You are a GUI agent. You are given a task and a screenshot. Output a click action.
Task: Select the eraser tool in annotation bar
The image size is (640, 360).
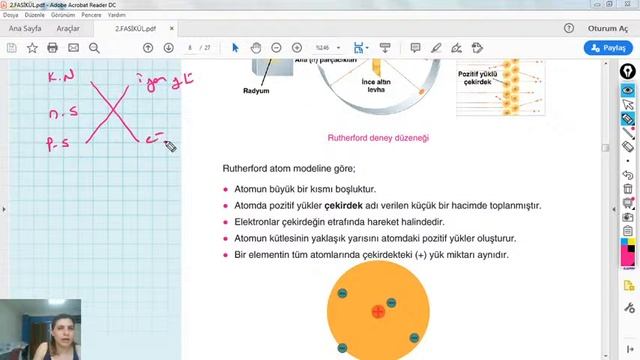pos(628,147)
